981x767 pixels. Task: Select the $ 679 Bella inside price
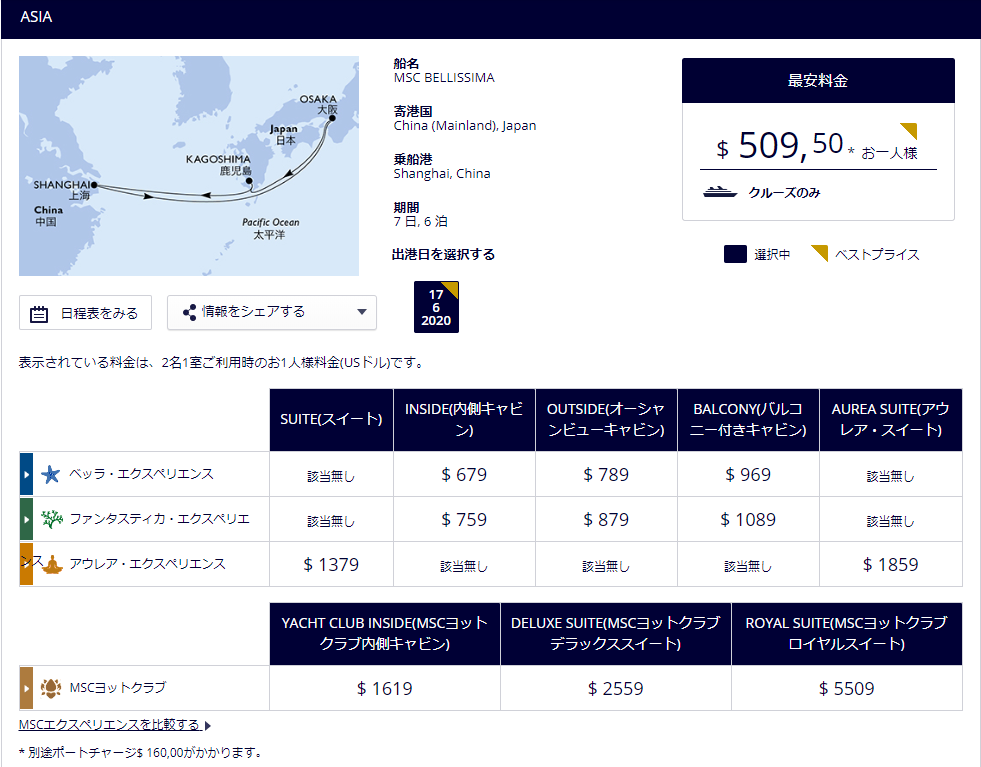click(x=464, y=475)
